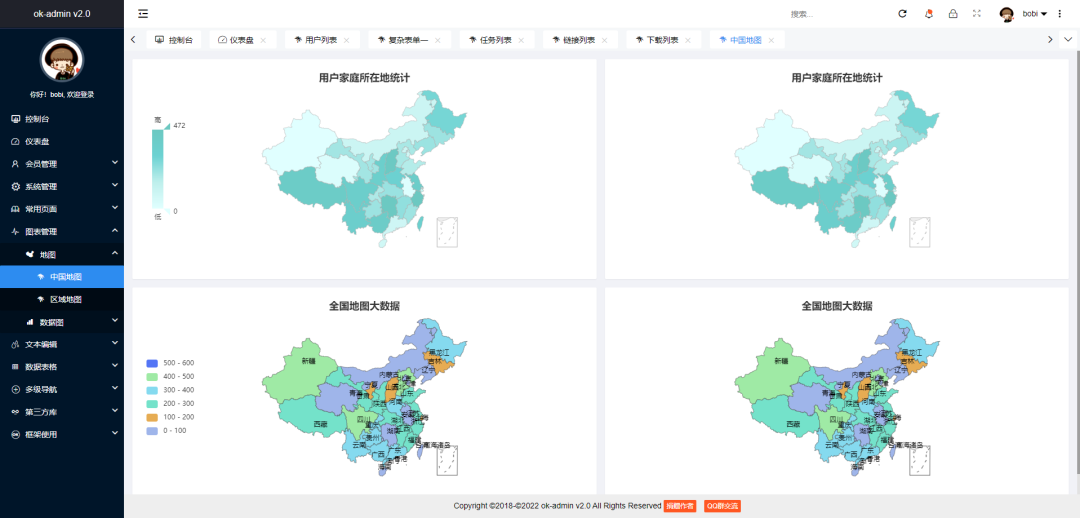Screen dimensions: 1080x518
Task: Open the bobi user dropdown
Action: (x=1035, y=14)
